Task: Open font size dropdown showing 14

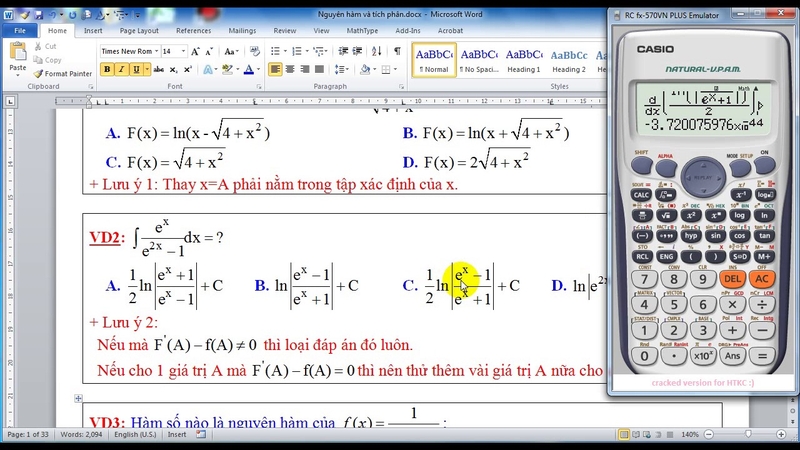Action: tap(183, 51)
